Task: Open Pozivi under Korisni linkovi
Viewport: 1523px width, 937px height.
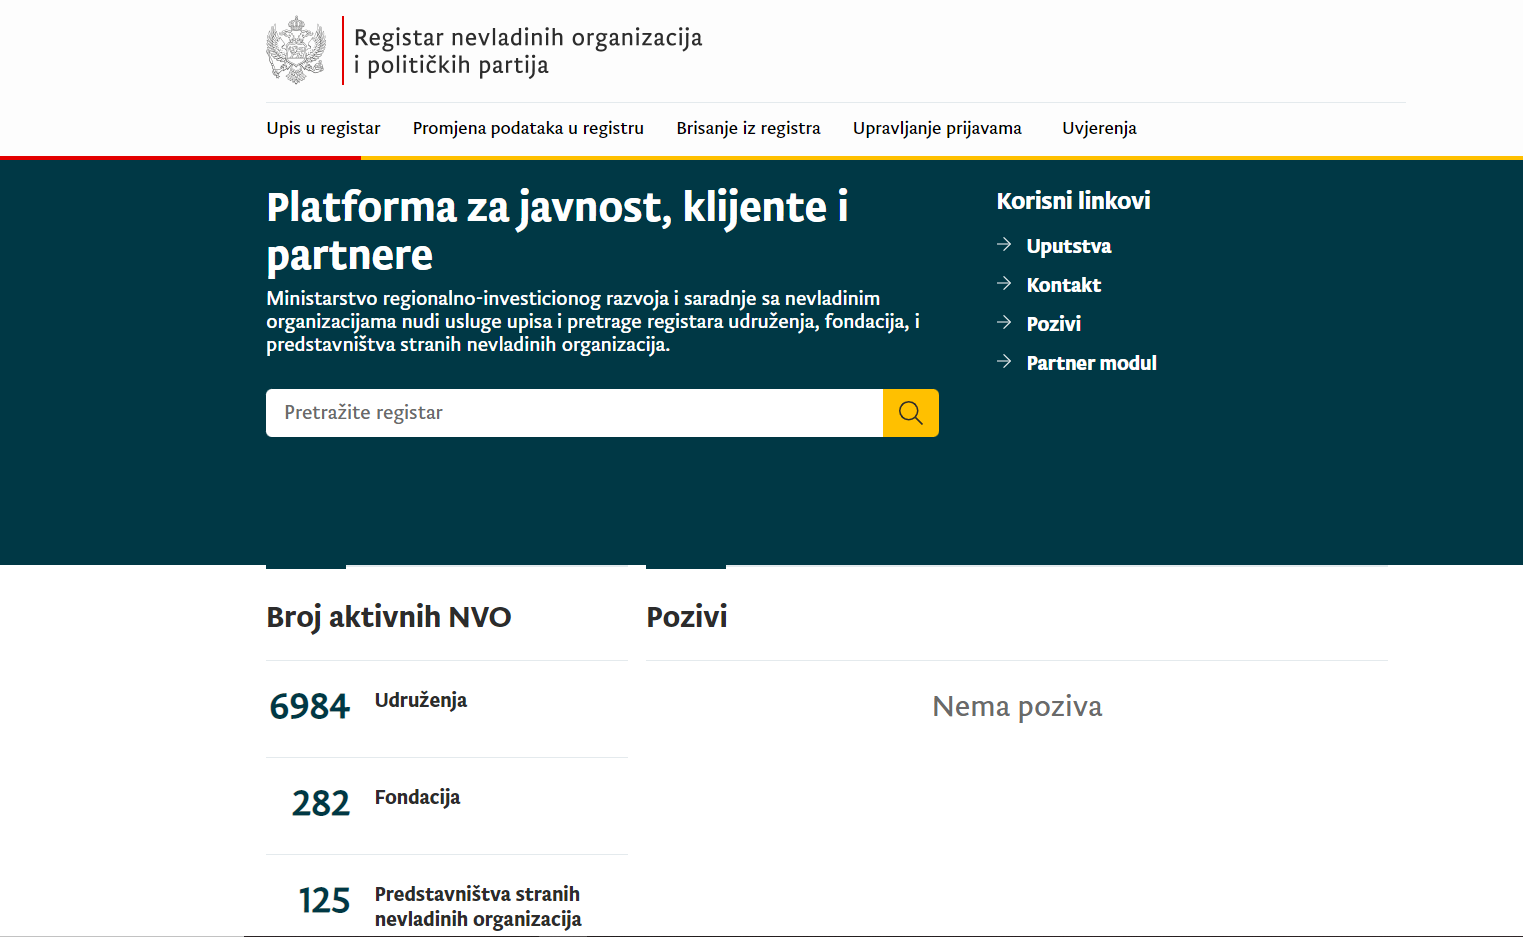Action: click(x=1053, y=324)
